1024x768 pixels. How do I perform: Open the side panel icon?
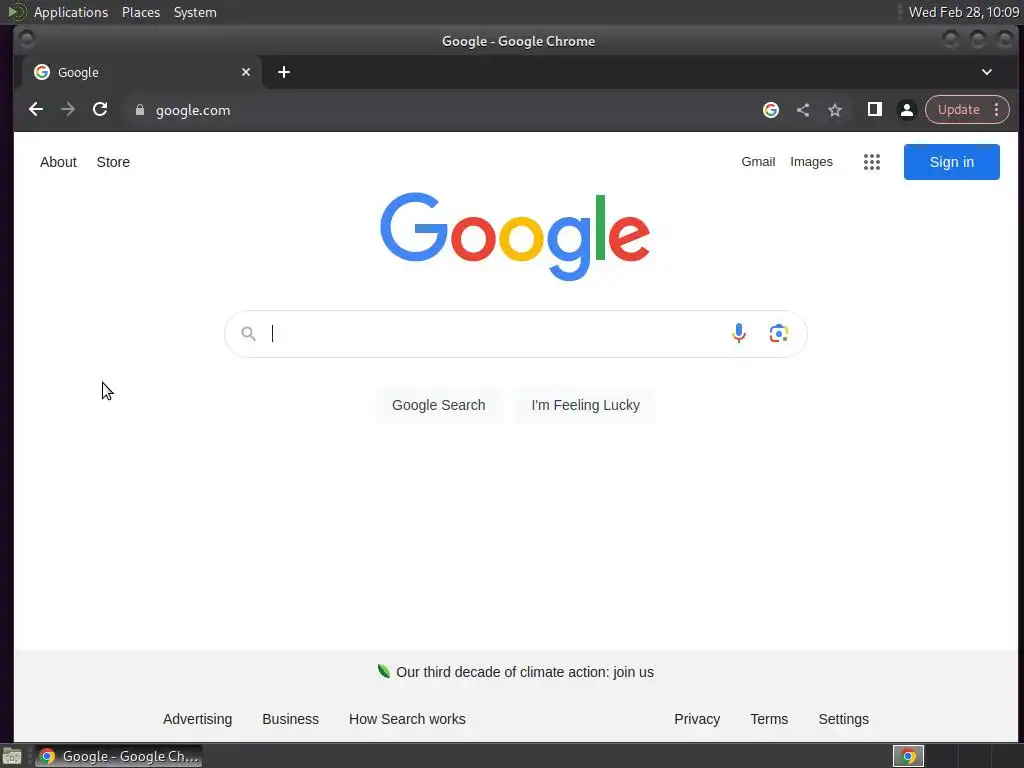click(874, 109)
